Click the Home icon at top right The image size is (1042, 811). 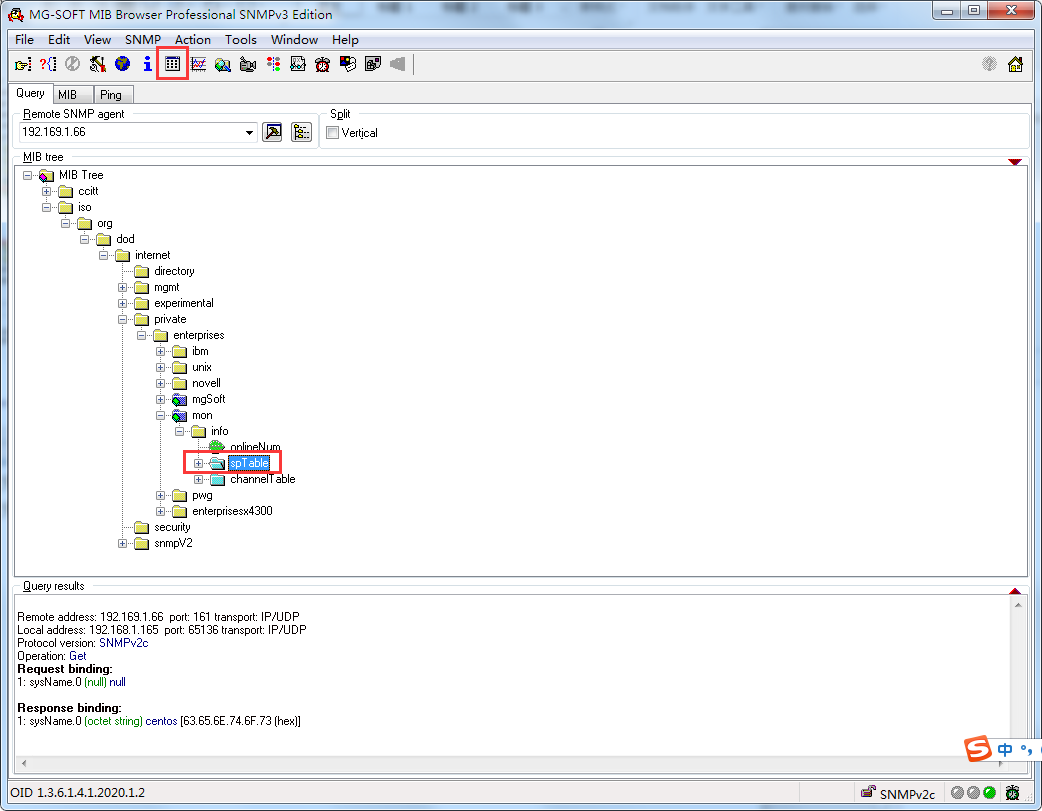[1016, 63]
